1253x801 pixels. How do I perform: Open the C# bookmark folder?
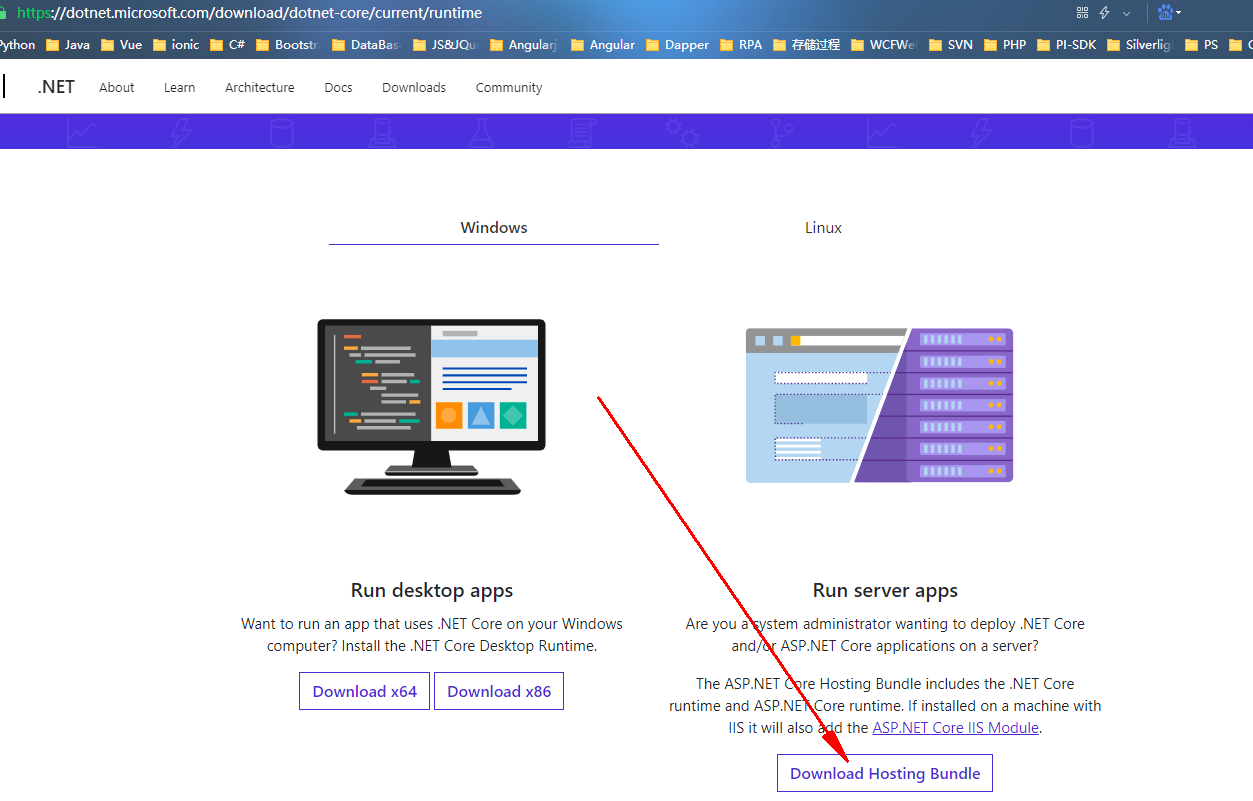point(227,45)
